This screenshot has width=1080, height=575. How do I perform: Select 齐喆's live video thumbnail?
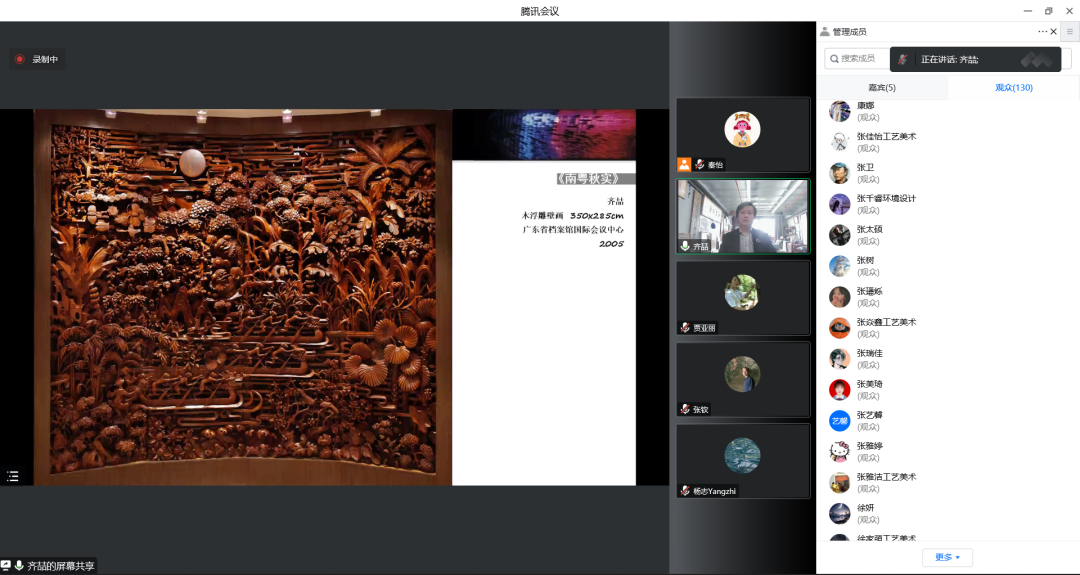tap(743, 217)
